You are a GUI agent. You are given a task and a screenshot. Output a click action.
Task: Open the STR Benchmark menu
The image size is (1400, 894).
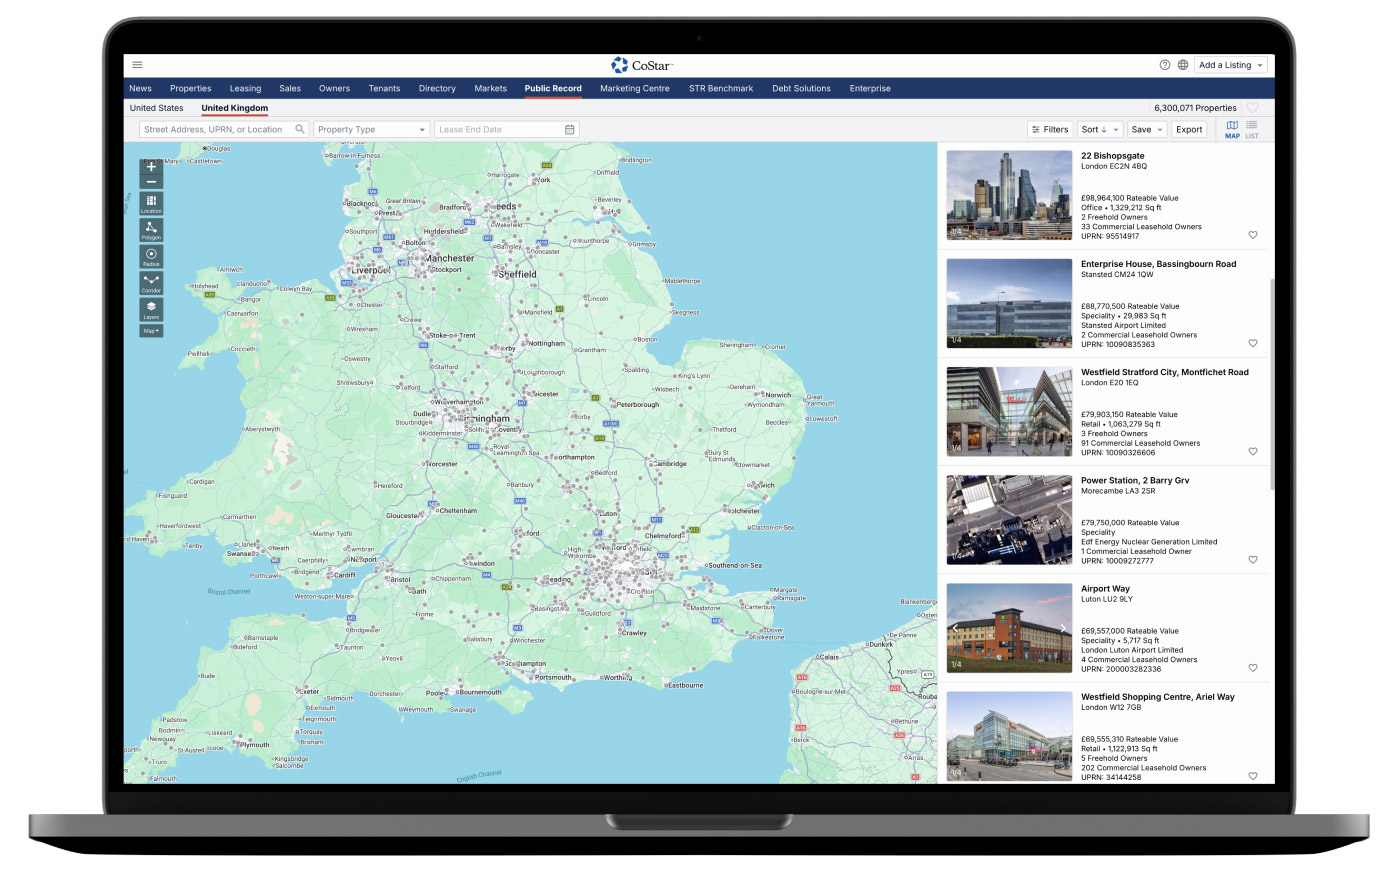pos(721,88)
